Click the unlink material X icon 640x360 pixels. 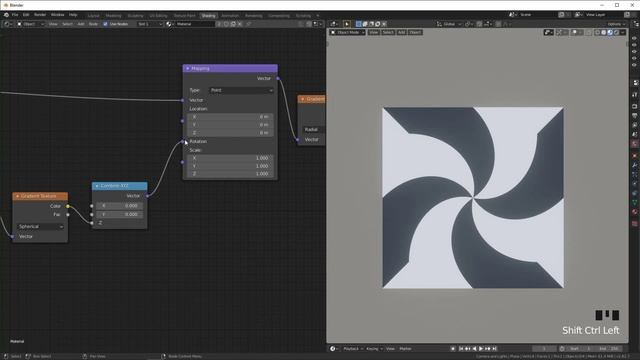(x=240, y=24)
